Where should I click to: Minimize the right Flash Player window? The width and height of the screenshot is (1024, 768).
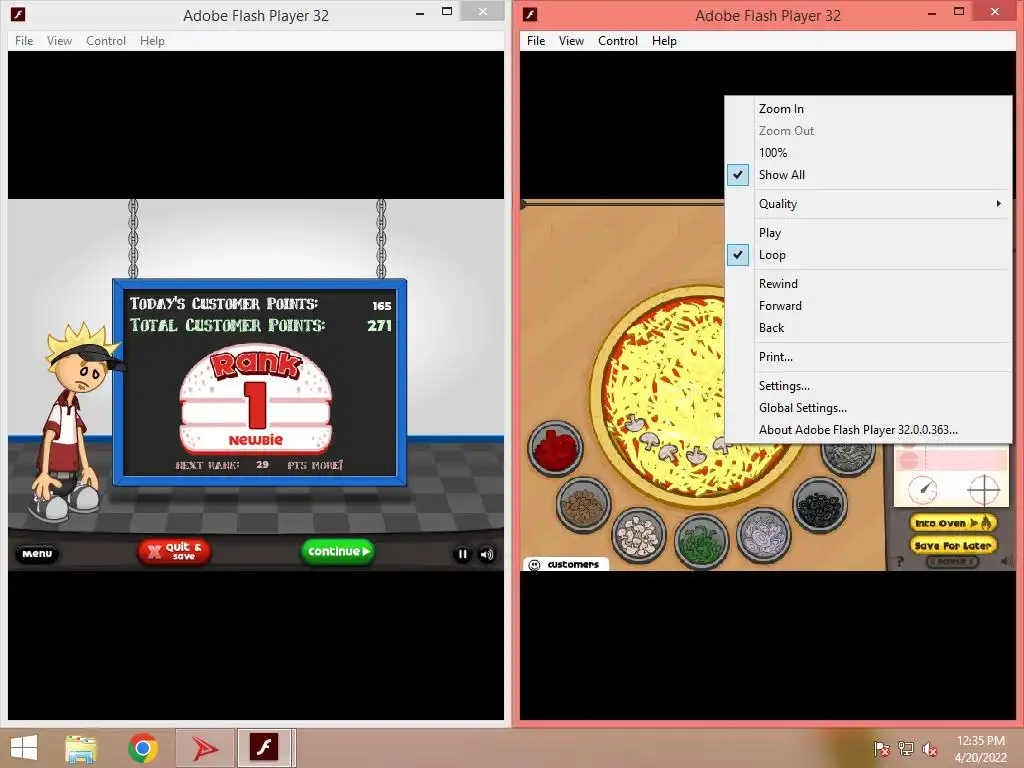tap(932, 12)
